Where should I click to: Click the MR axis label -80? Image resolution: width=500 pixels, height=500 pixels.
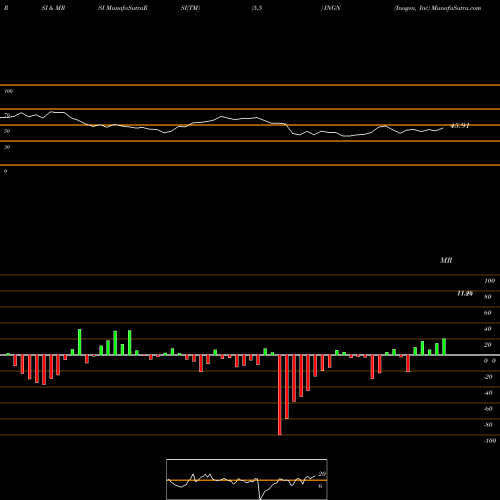[x=488, y=425]
